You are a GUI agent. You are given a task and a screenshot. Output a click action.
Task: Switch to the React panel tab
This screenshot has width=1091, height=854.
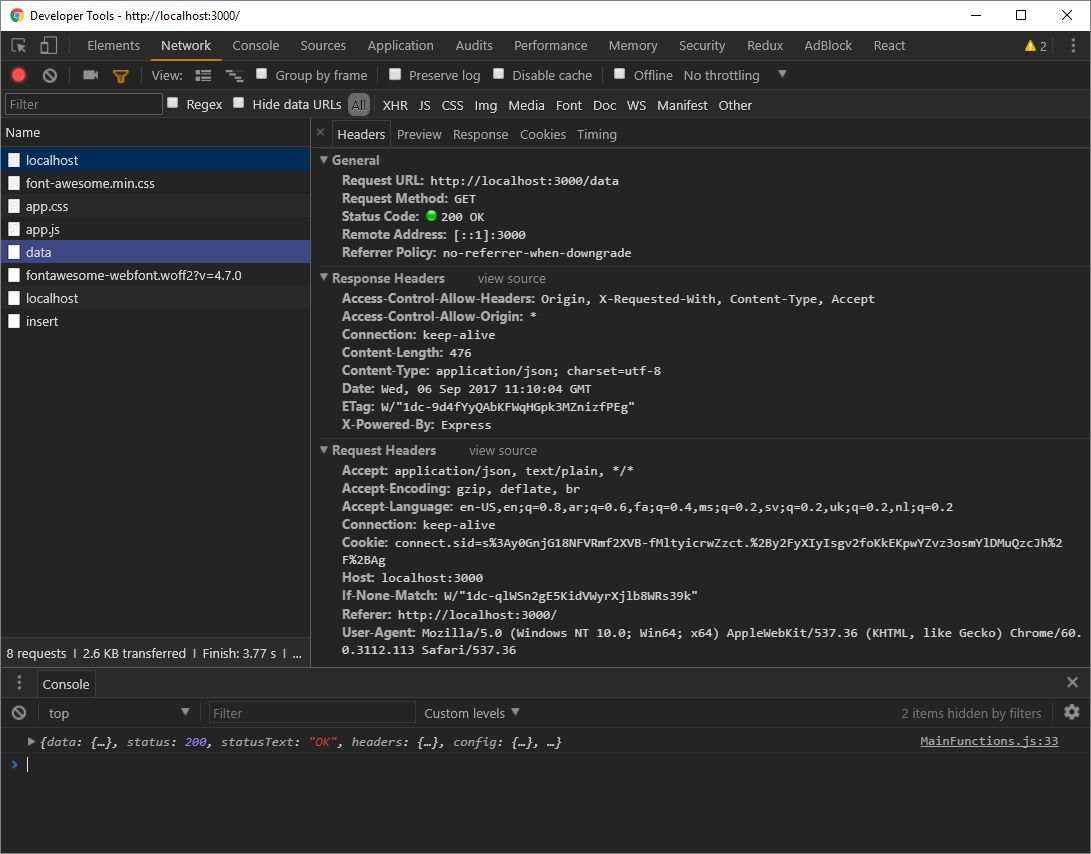click(889, 46)
